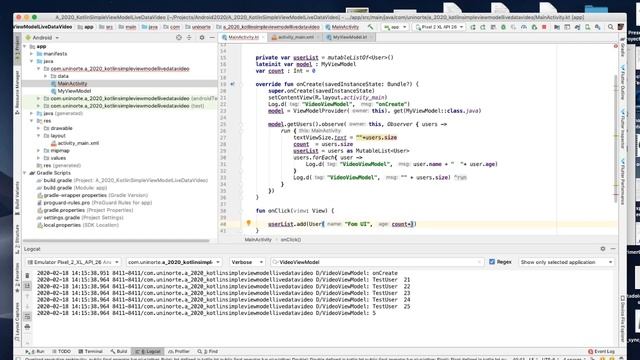Click the override gutter icon beside onCreate
Screen dimensions: 640x360
[232, 84]
